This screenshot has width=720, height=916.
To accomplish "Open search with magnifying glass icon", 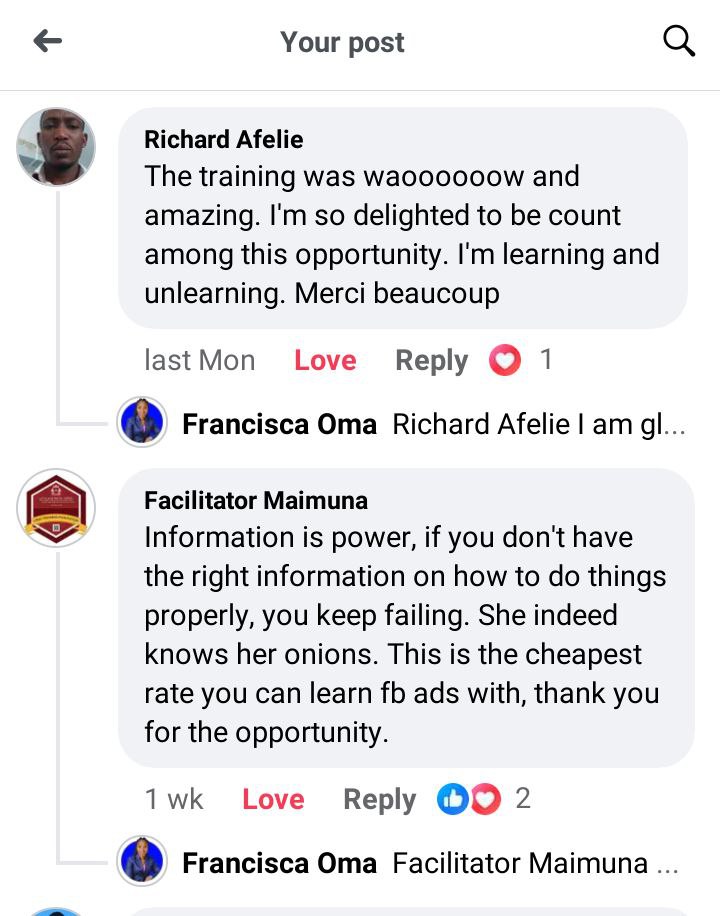I will point(679,41).
